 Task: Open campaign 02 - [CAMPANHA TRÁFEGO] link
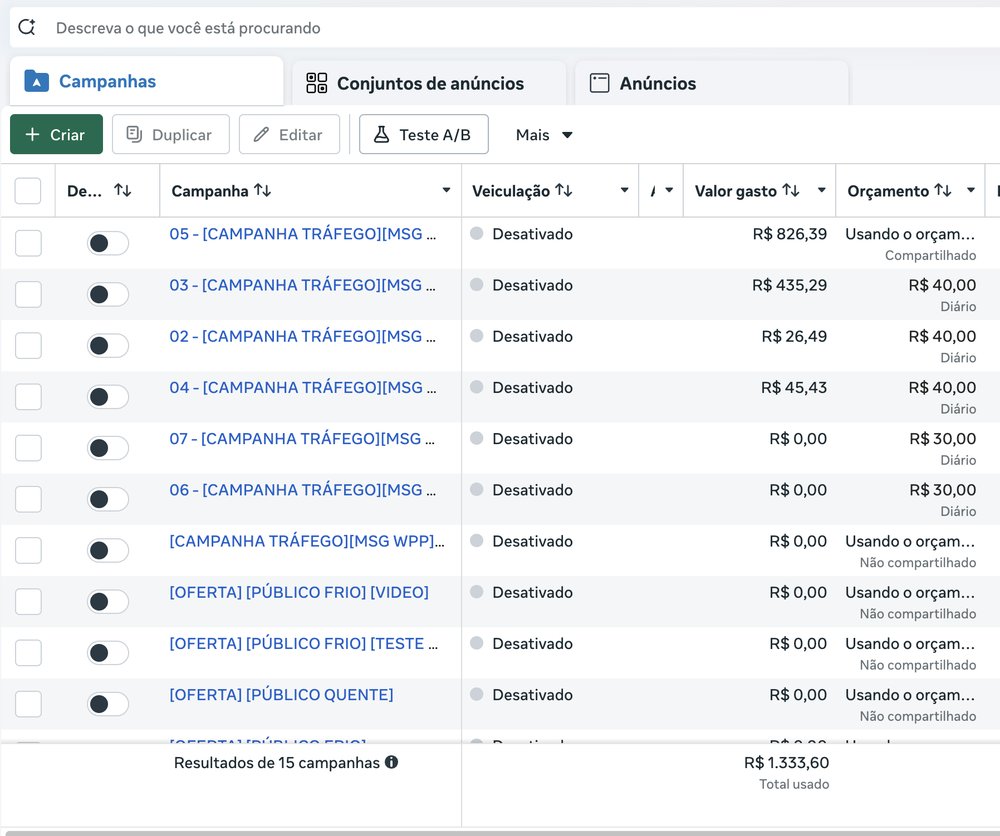[x=303, y=336]
